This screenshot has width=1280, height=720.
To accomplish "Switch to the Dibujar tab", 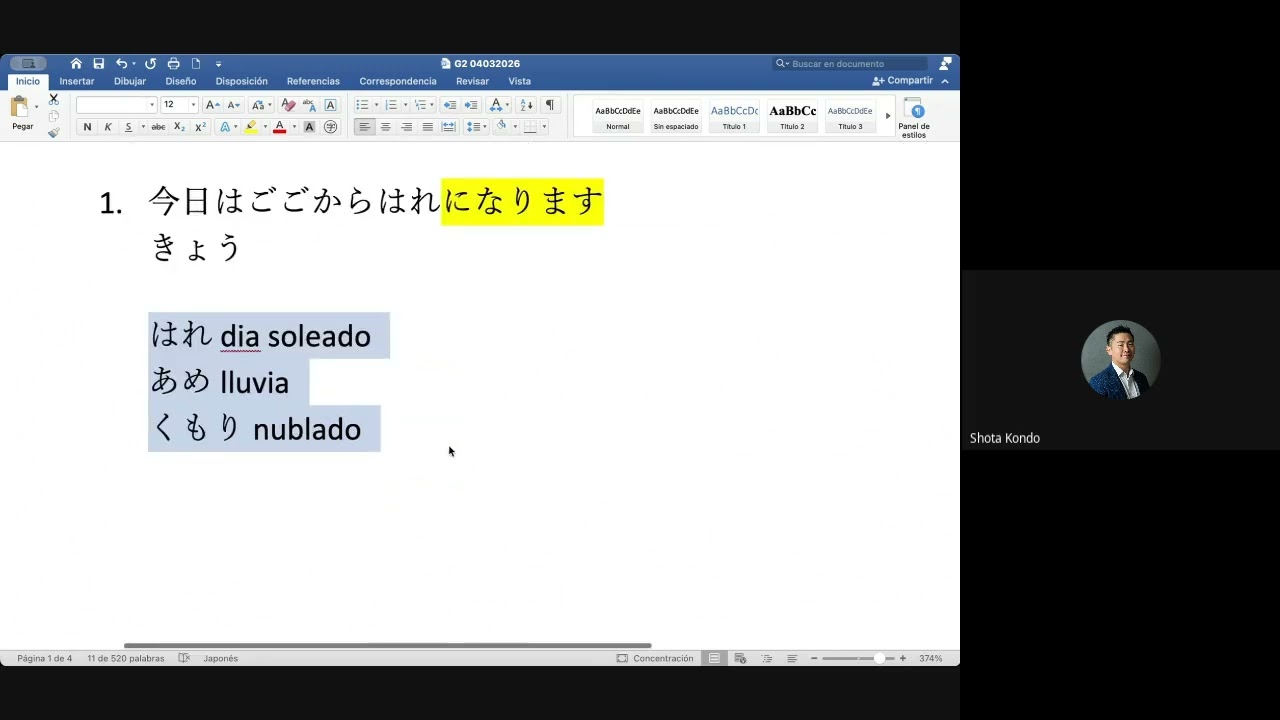I will 130,81.
